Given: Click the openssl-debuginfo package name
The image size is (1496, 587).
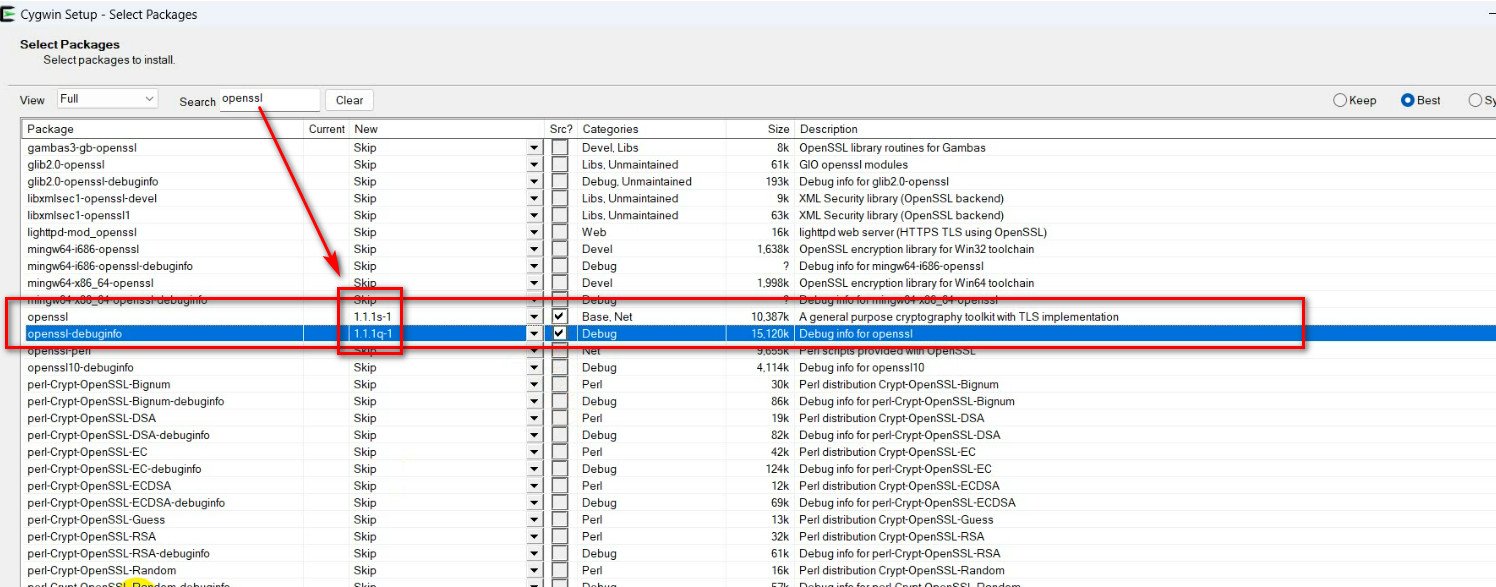Looking at the screenshot, I should pyautogui.click(x=75, y=333).
